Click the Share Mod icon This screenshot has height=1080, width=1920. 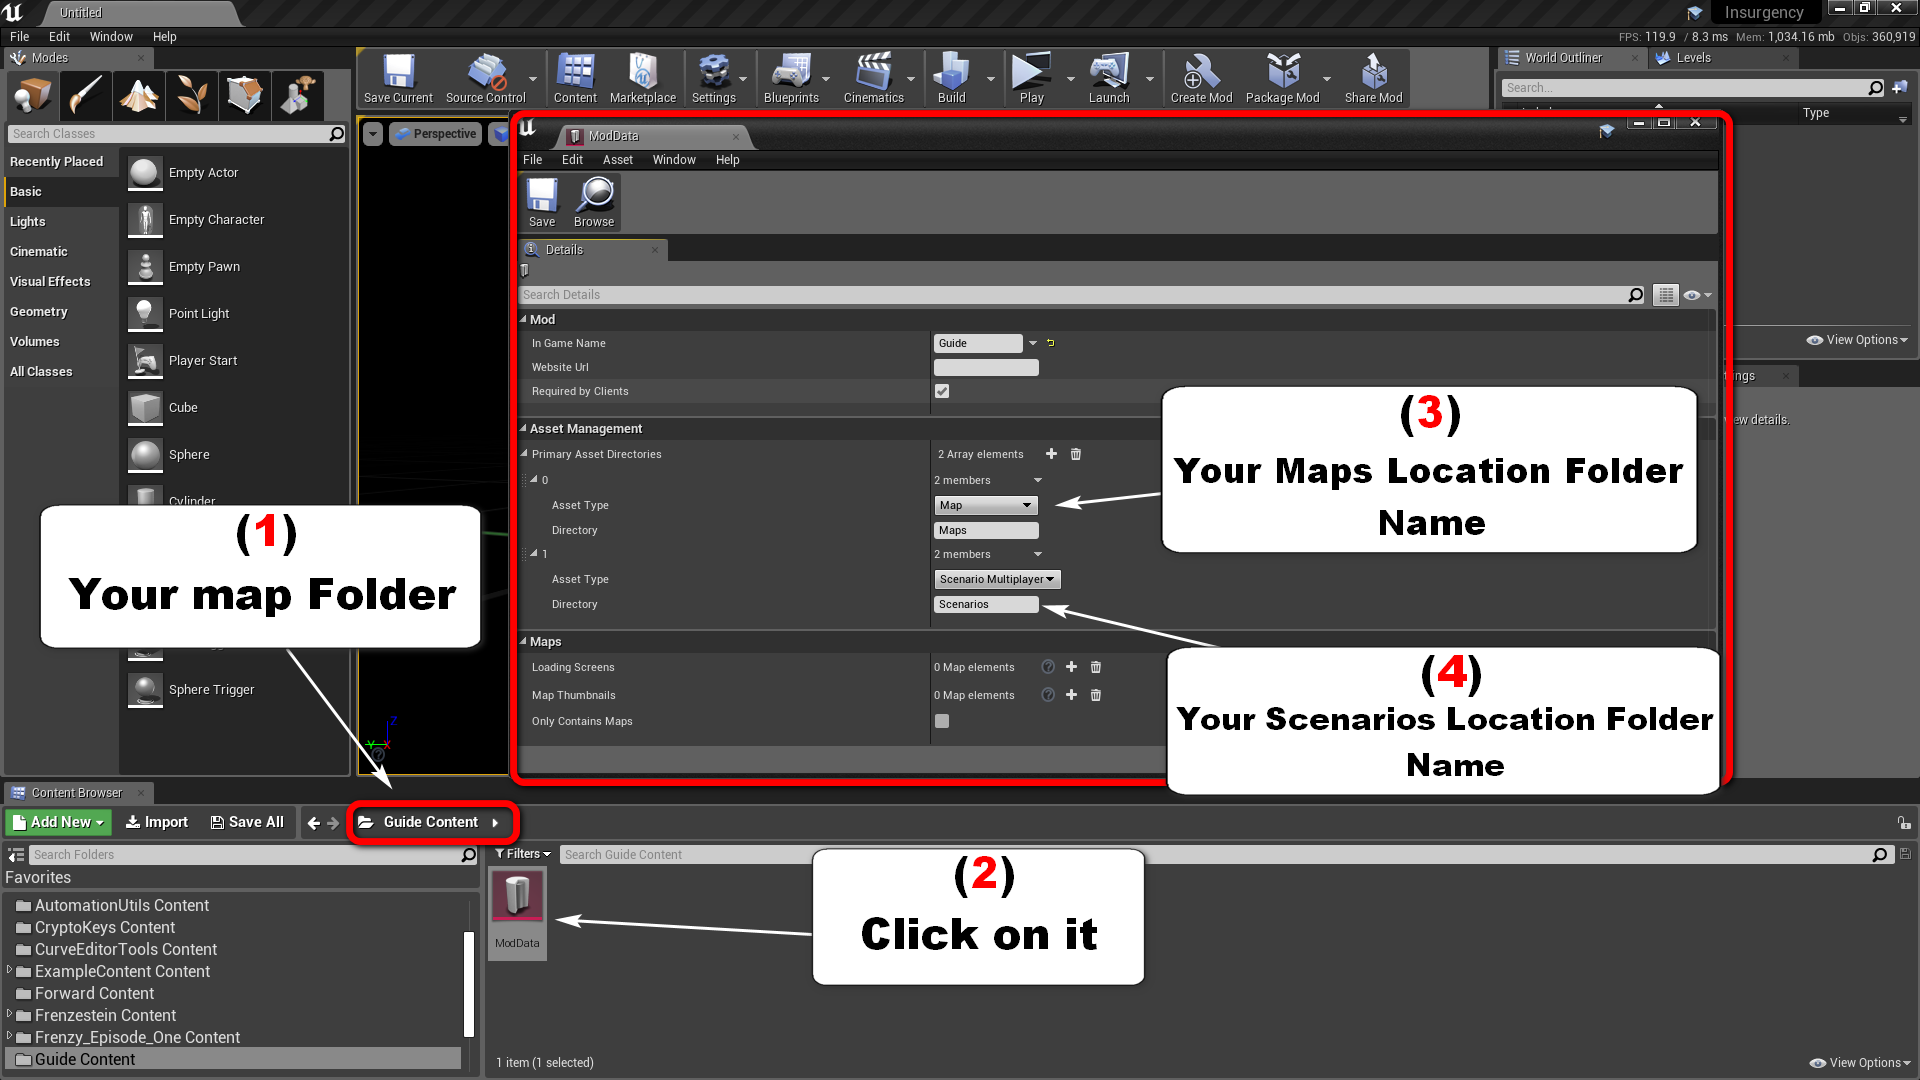(x=1373, y=78)
